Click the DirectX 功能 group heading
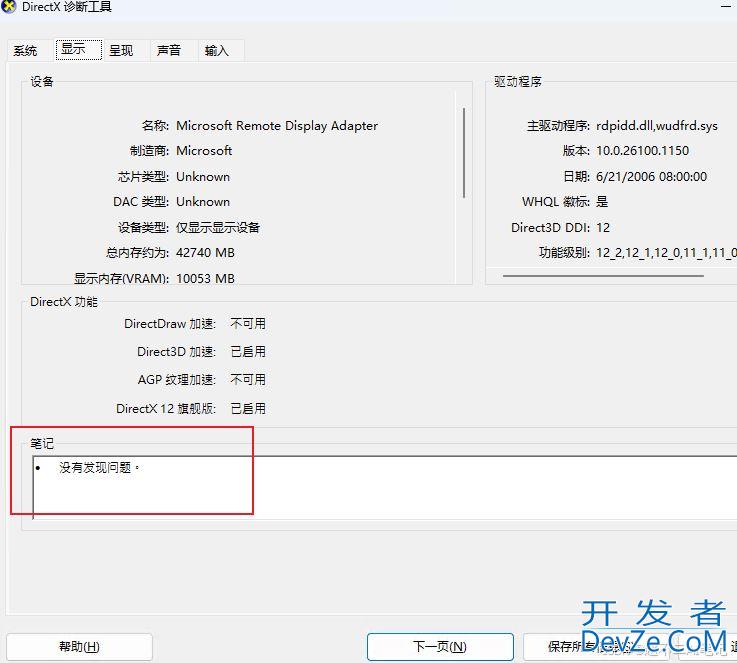Screen dimensions: 737x663 click(x=64, y=302)
